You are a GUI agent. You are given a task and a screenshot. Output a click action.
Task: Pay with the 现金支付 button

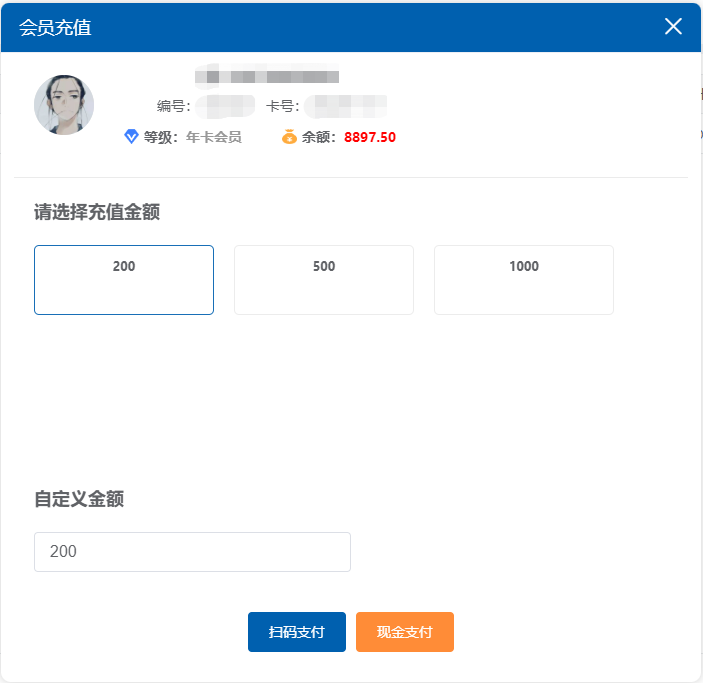[x=405, y=632]
